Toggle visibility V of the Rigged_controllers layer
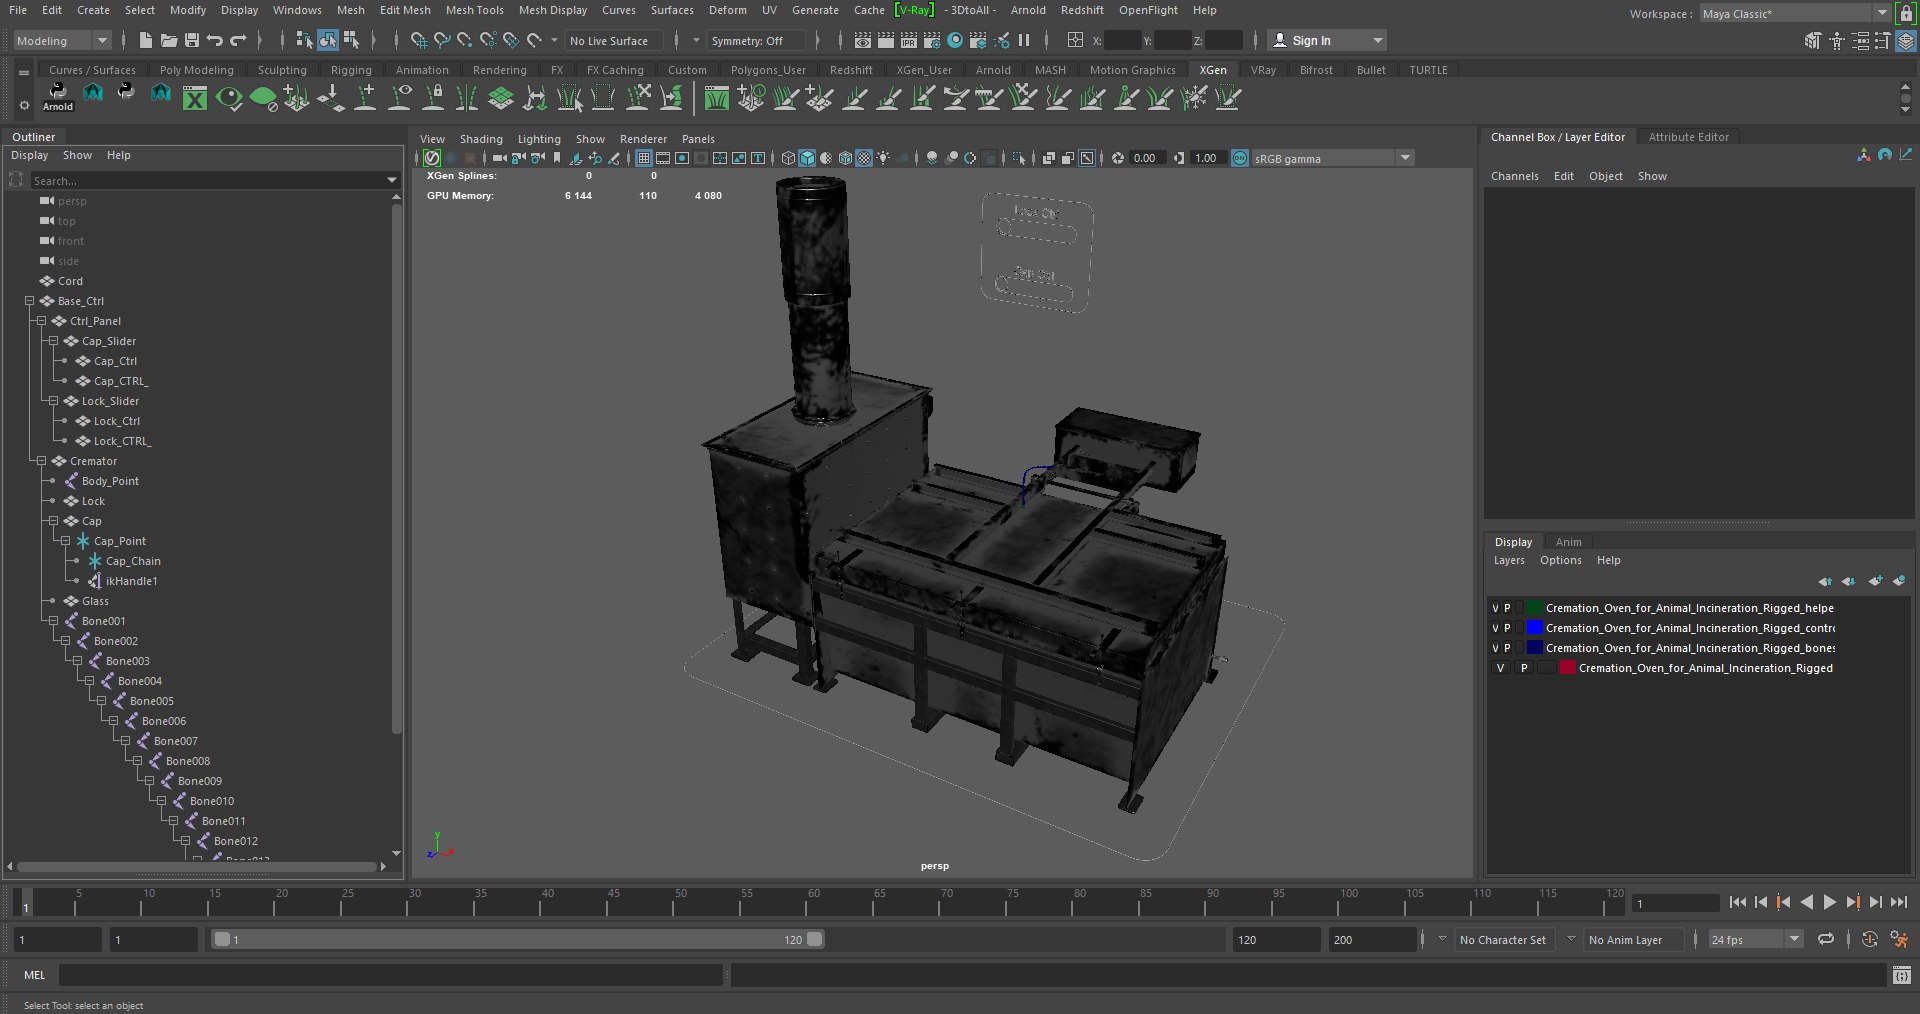 pos(1495,628)
